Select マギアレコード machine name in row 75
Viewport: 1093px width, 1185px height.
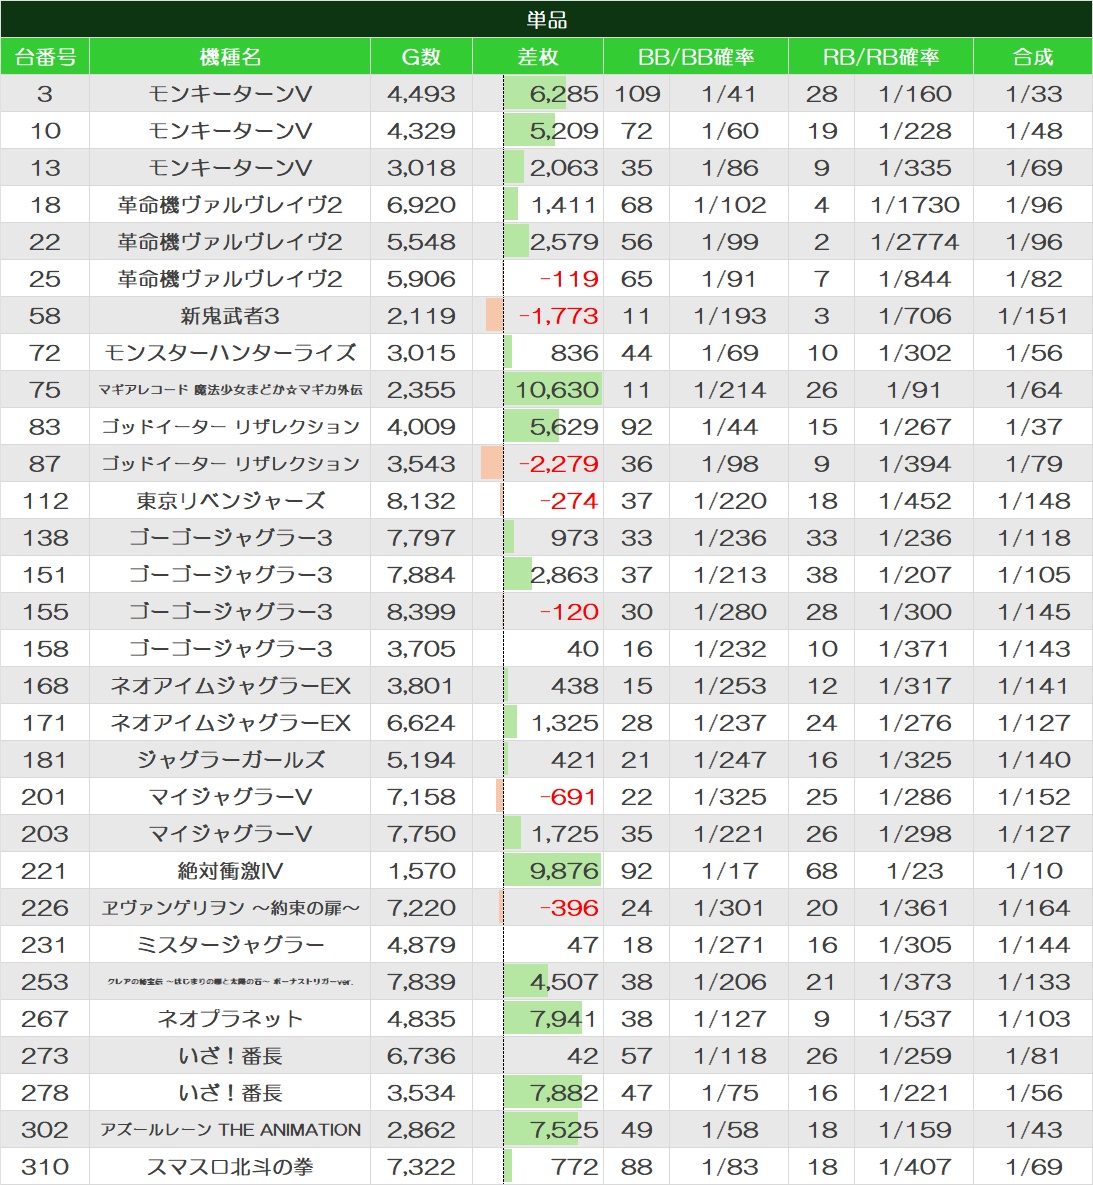pyautogui.click(x=230, y=390)
